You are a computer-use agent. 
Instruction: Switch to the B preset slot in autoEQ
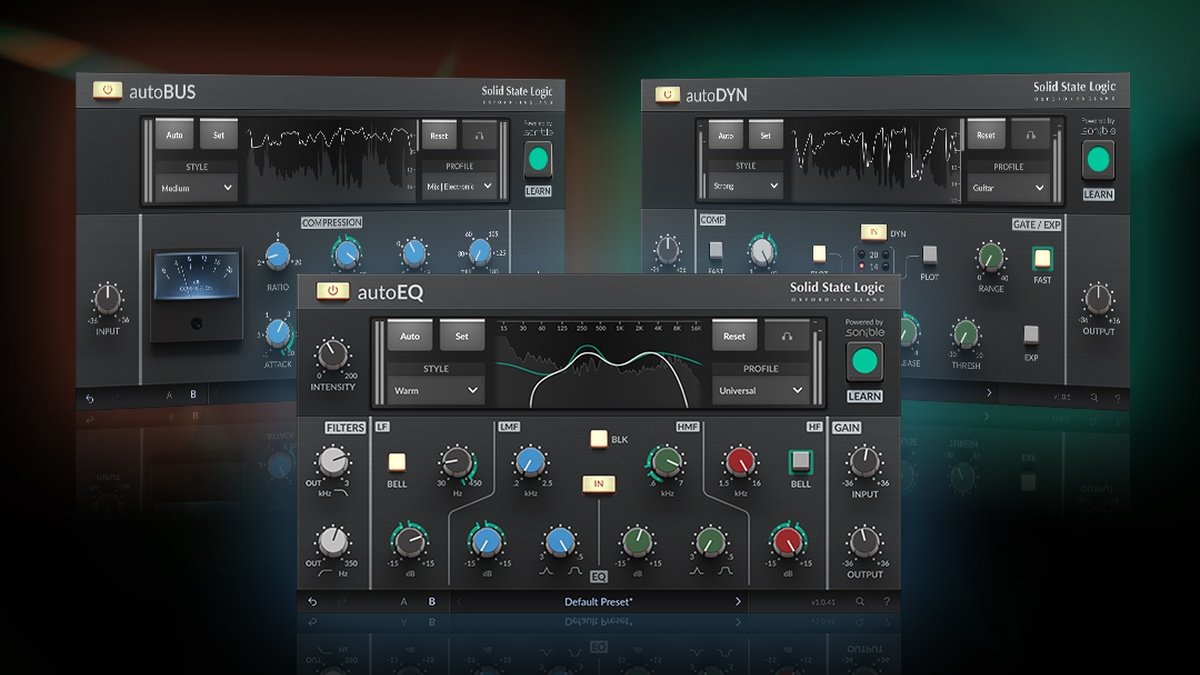point(432,602)
